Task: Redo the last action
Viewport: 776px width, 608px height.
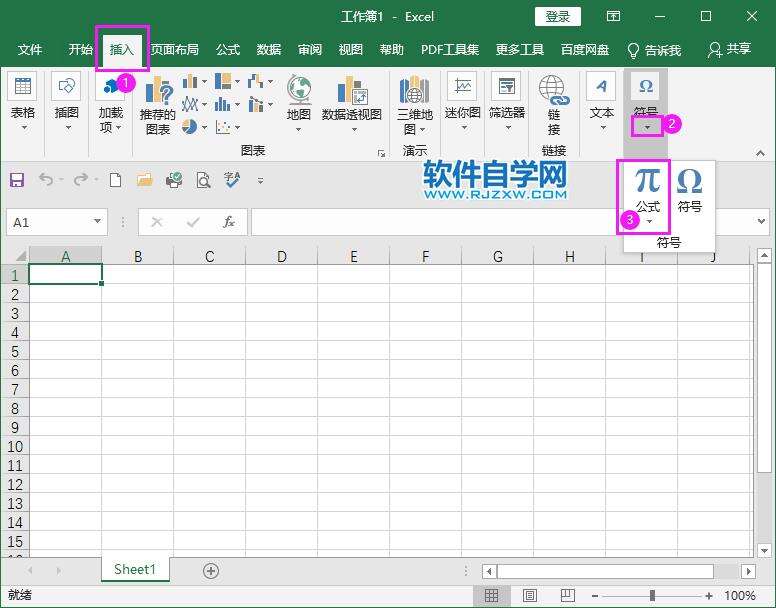Action: (80, 179)
